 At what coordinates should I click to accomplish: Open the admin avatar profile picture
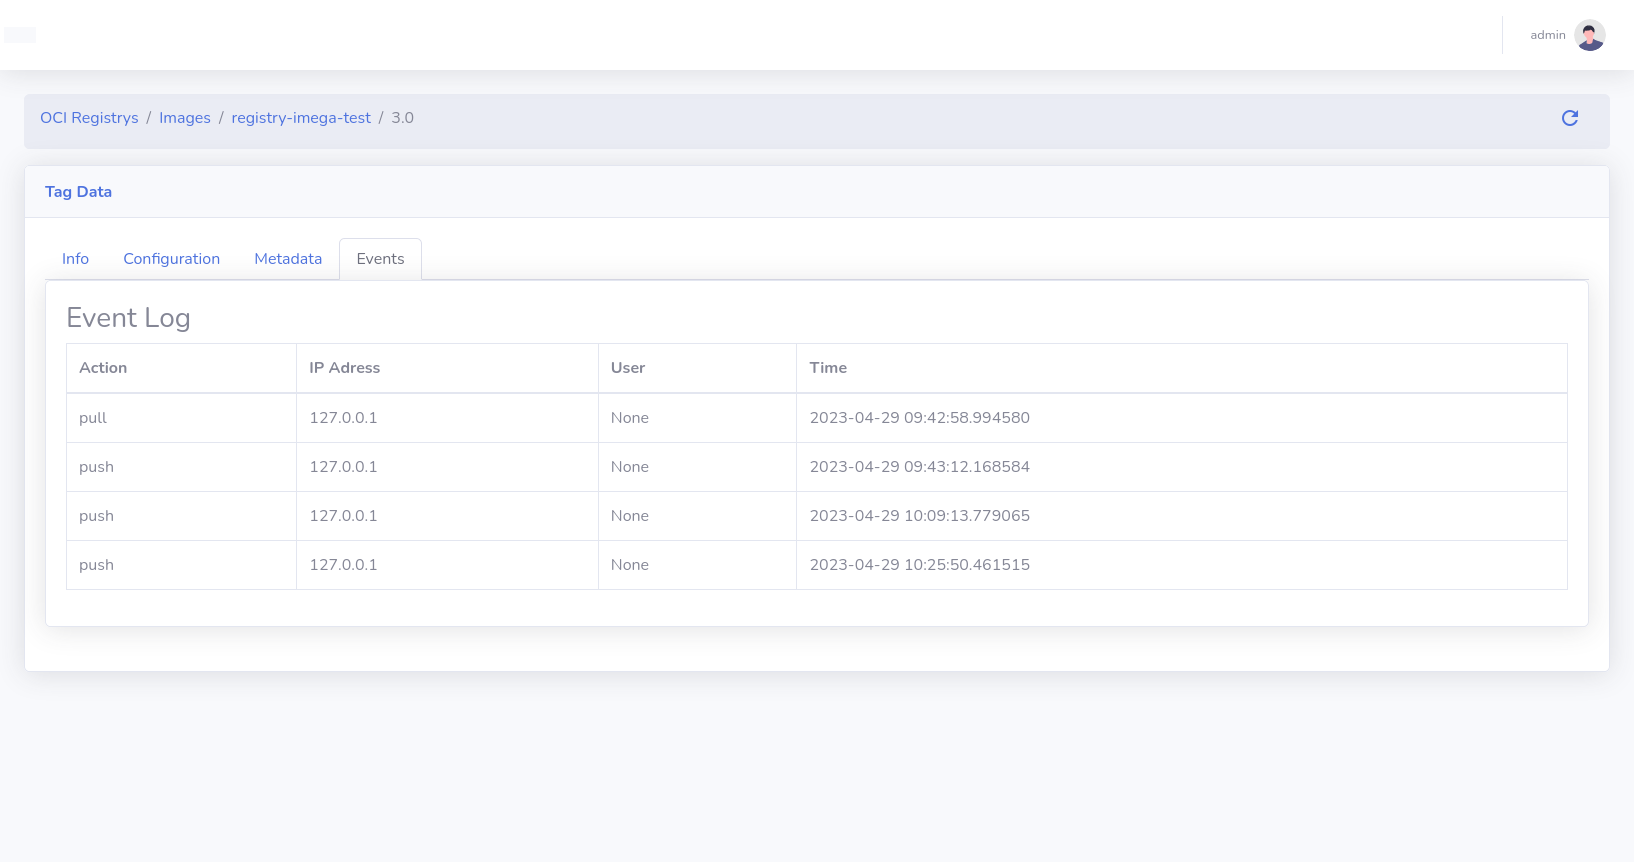[x=1589, y=35]
